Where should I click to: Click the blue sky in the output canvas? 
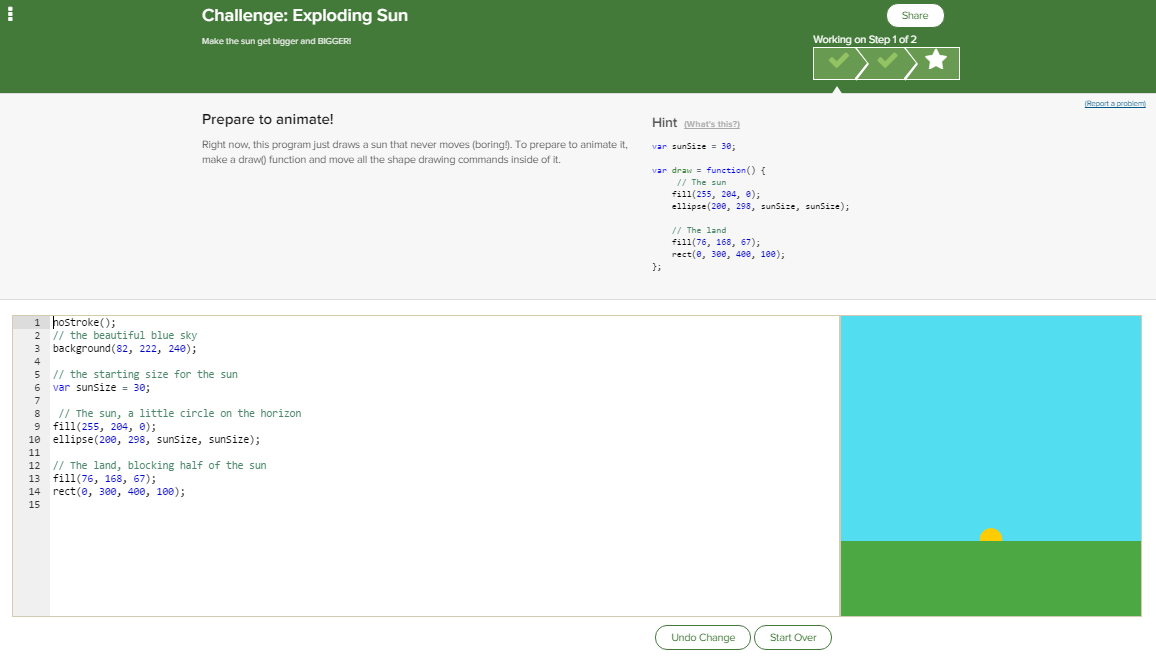[990, 420]
